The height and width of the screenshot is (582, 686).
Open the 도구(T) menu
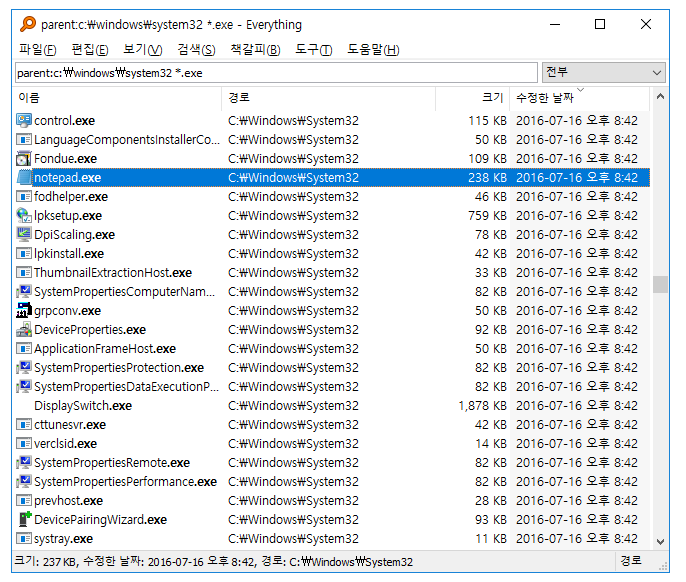[313, 49]
